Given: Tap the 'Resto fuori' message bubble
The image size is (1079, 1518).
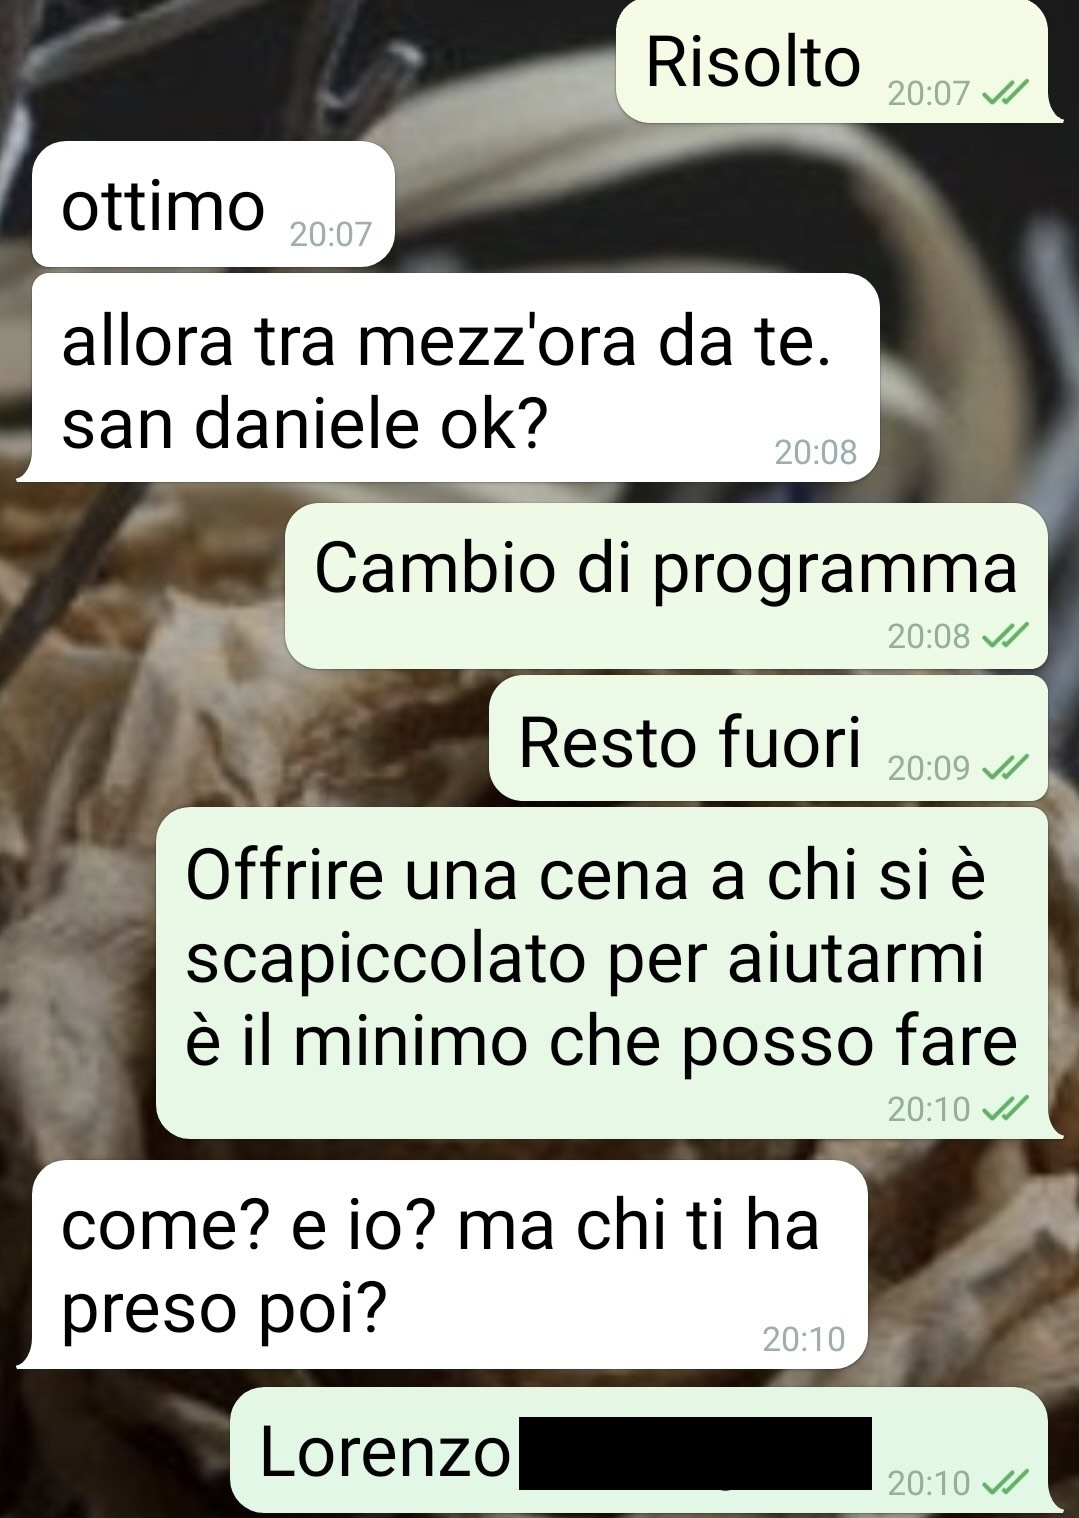Looking at the screenshot, I should 768,738.
